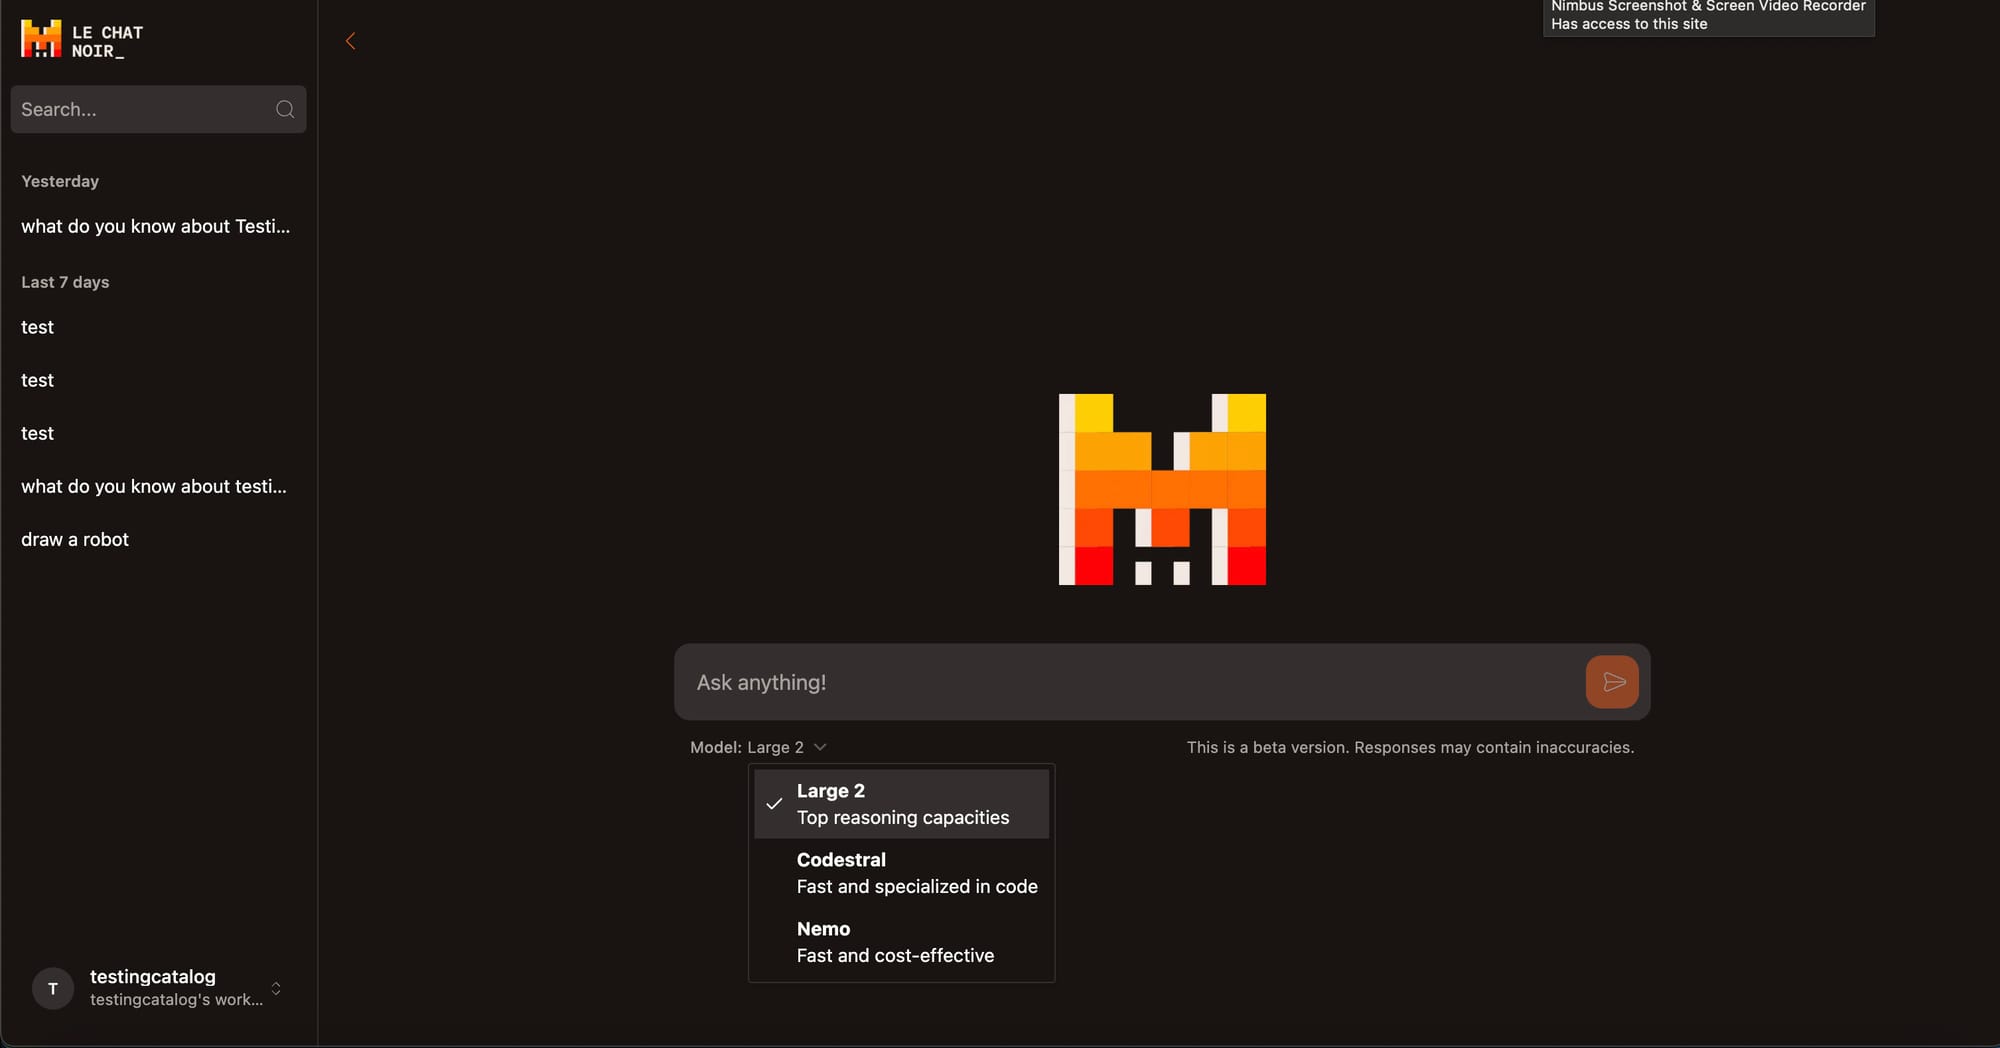
Task: Focus the 'Ask anything!' message field
Action: pos(1130,682)
